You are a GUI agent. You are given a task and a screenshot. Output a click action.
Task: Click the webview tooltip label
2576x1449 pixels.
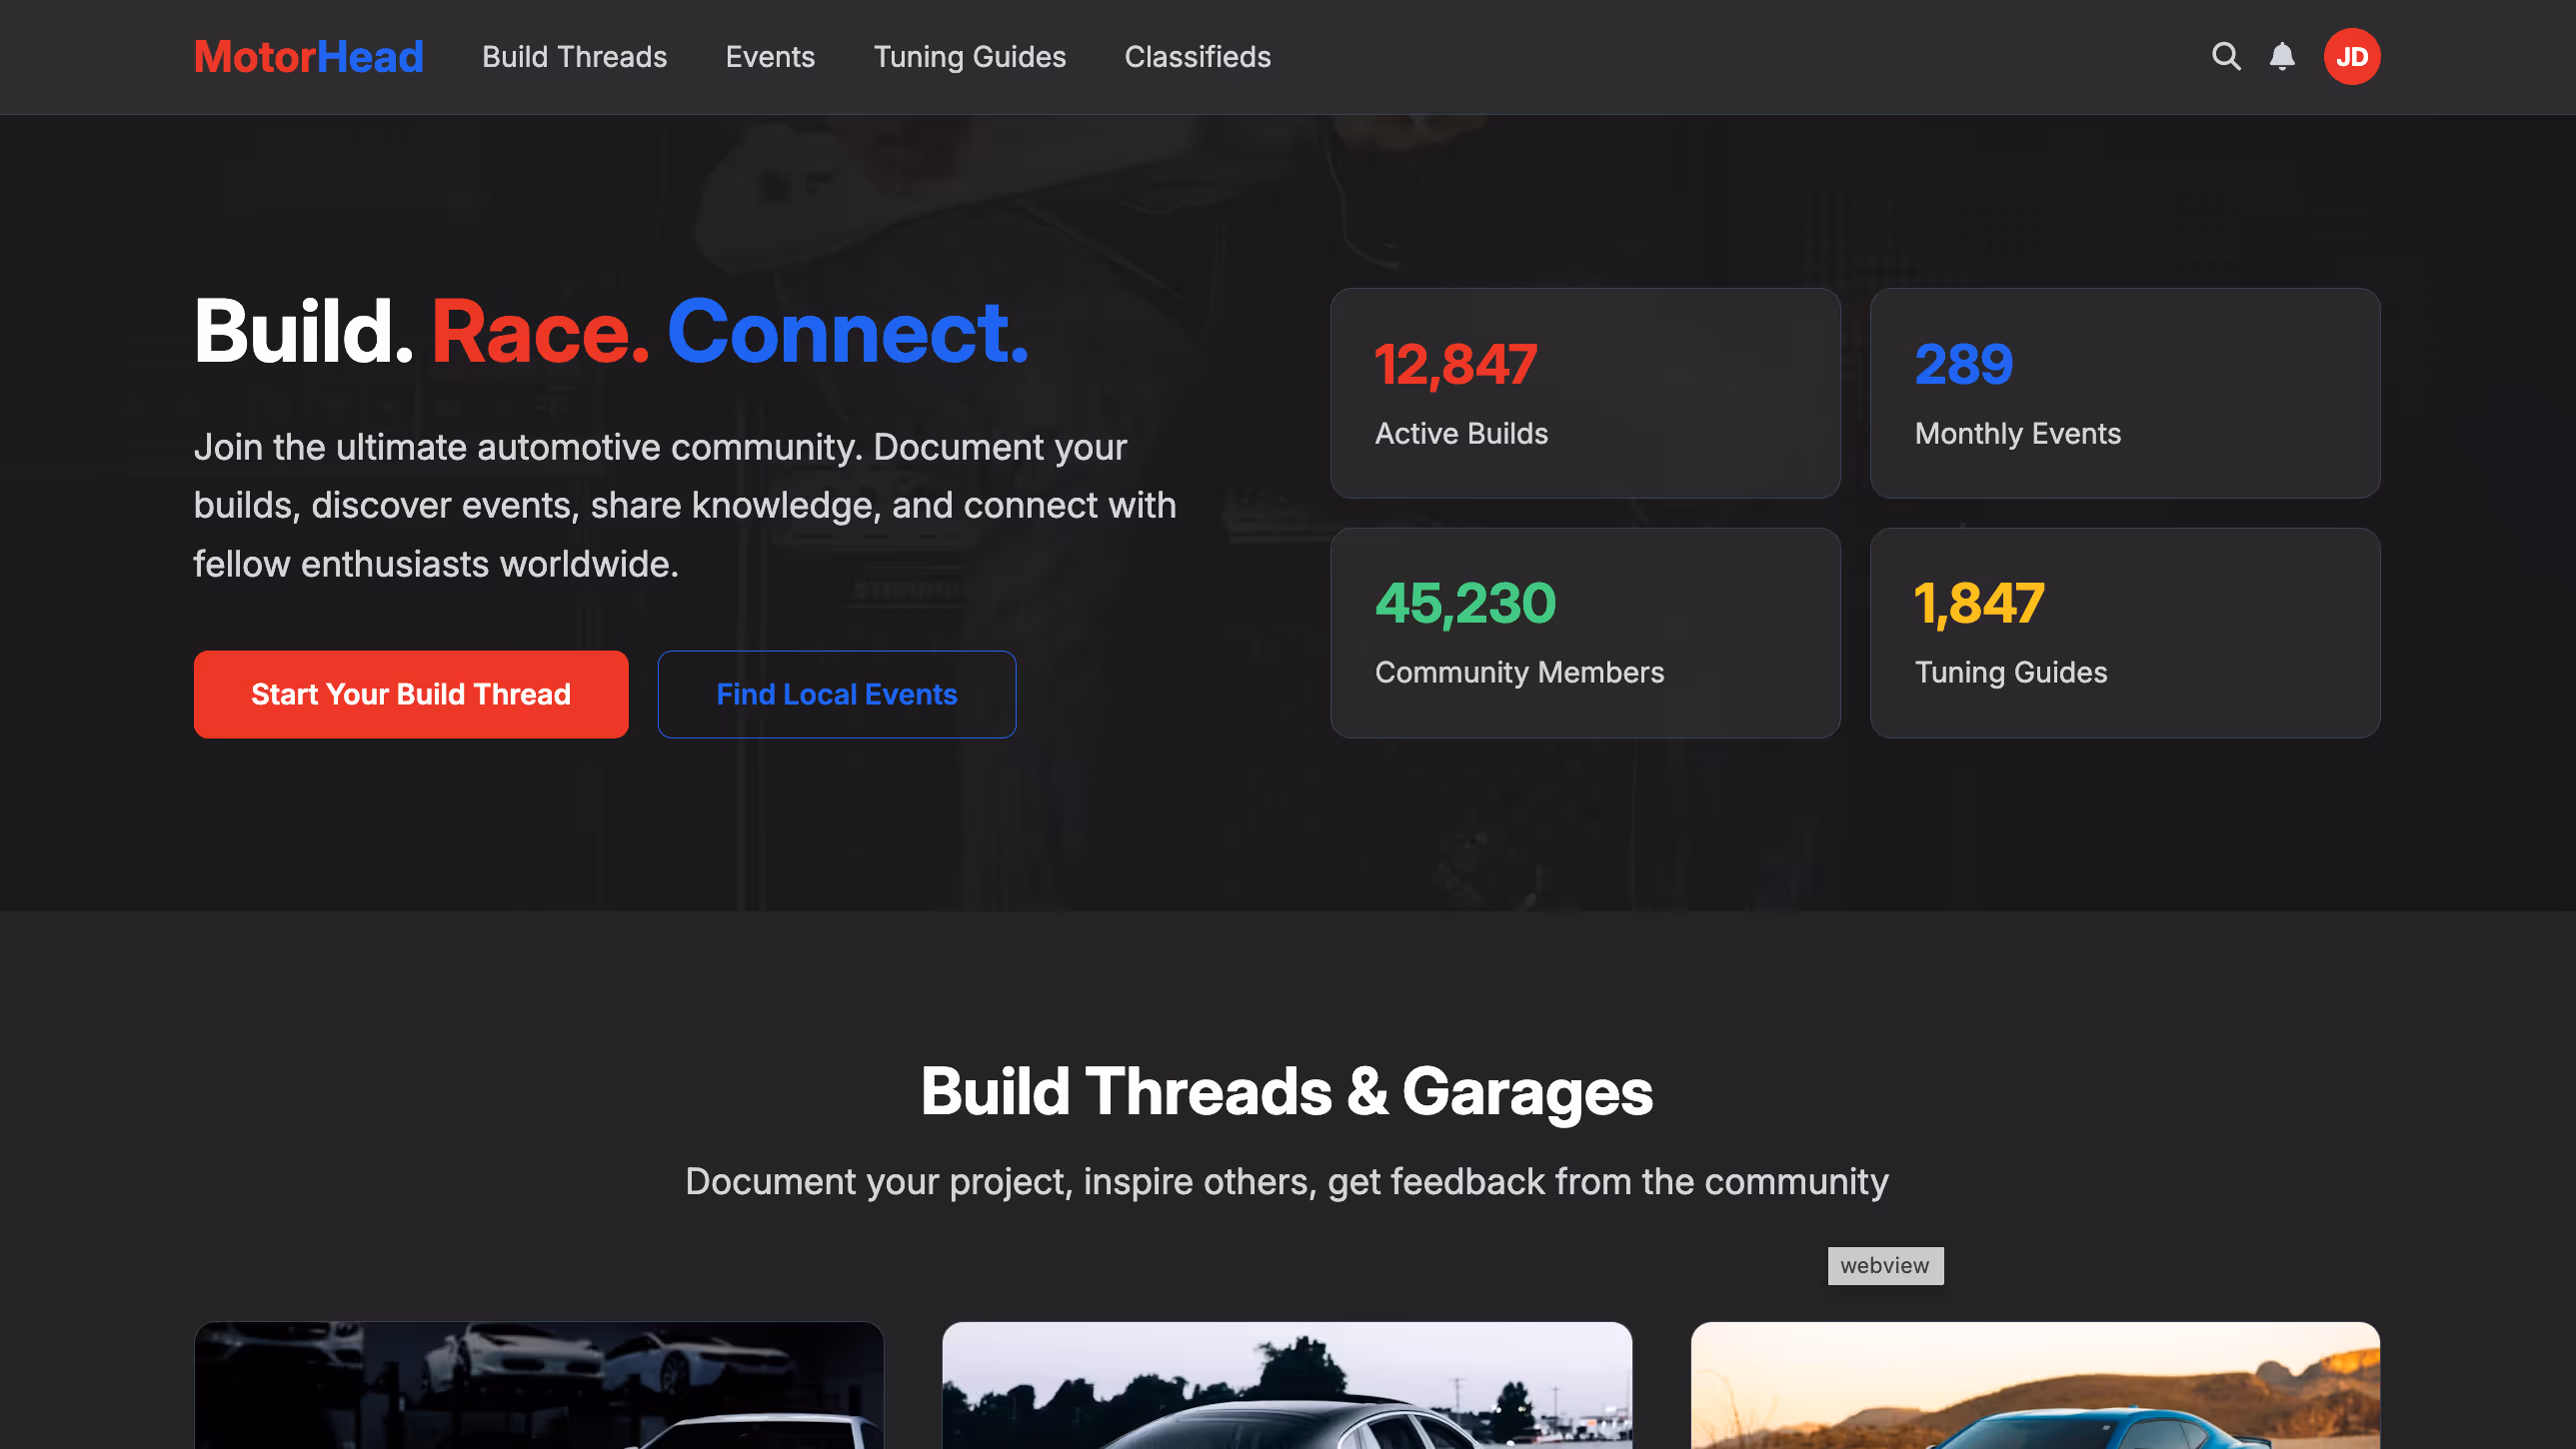1884,1265
